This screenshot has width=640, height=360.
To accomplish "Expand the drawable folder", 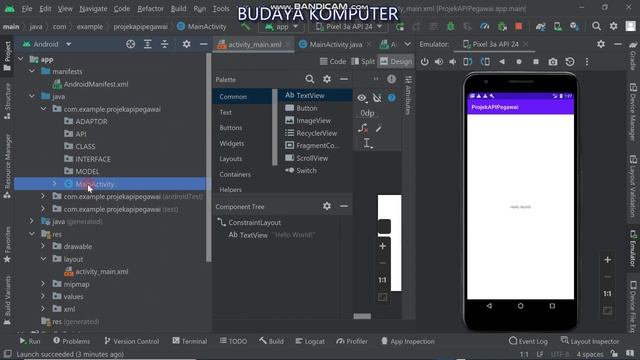I will pos(43,247).
